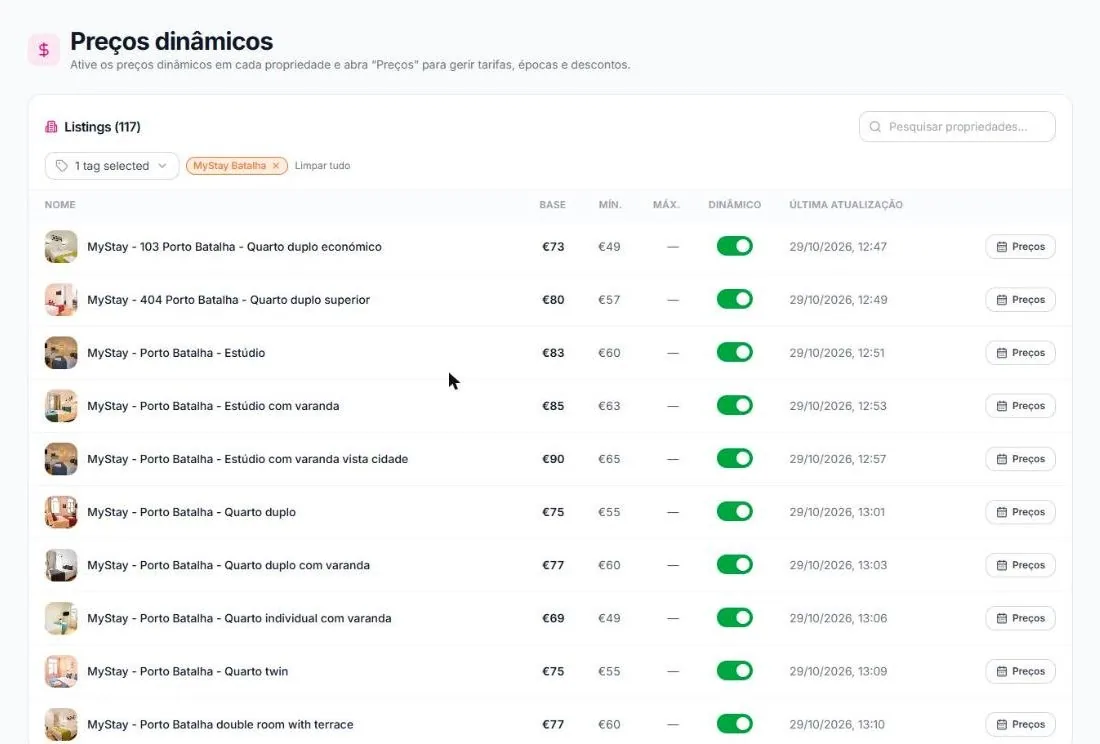Image resolution: width=1100 pixels, height=744 pixels.
Task: Open Preços for Quarto duplo row
Action: click(1020, 512)
